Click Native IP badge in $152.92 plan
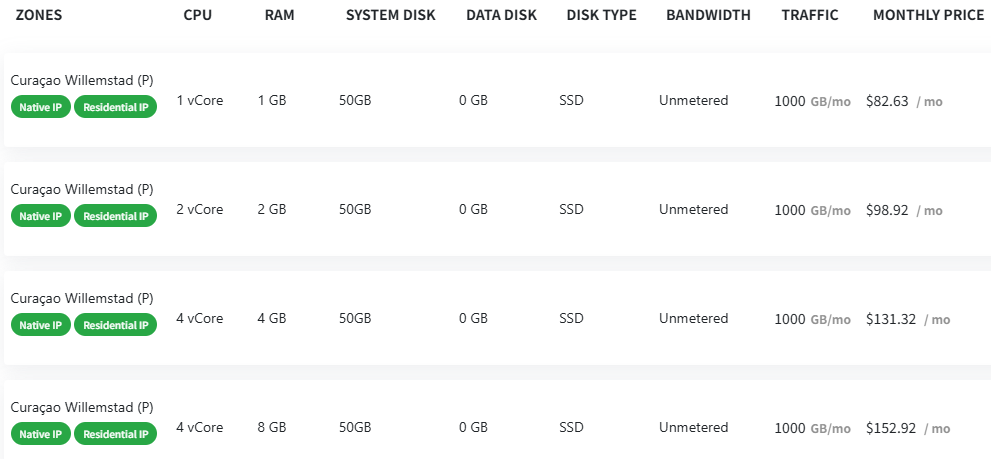Image resolution: width=991 pixels, height=459 pixels. coord(41,434)
